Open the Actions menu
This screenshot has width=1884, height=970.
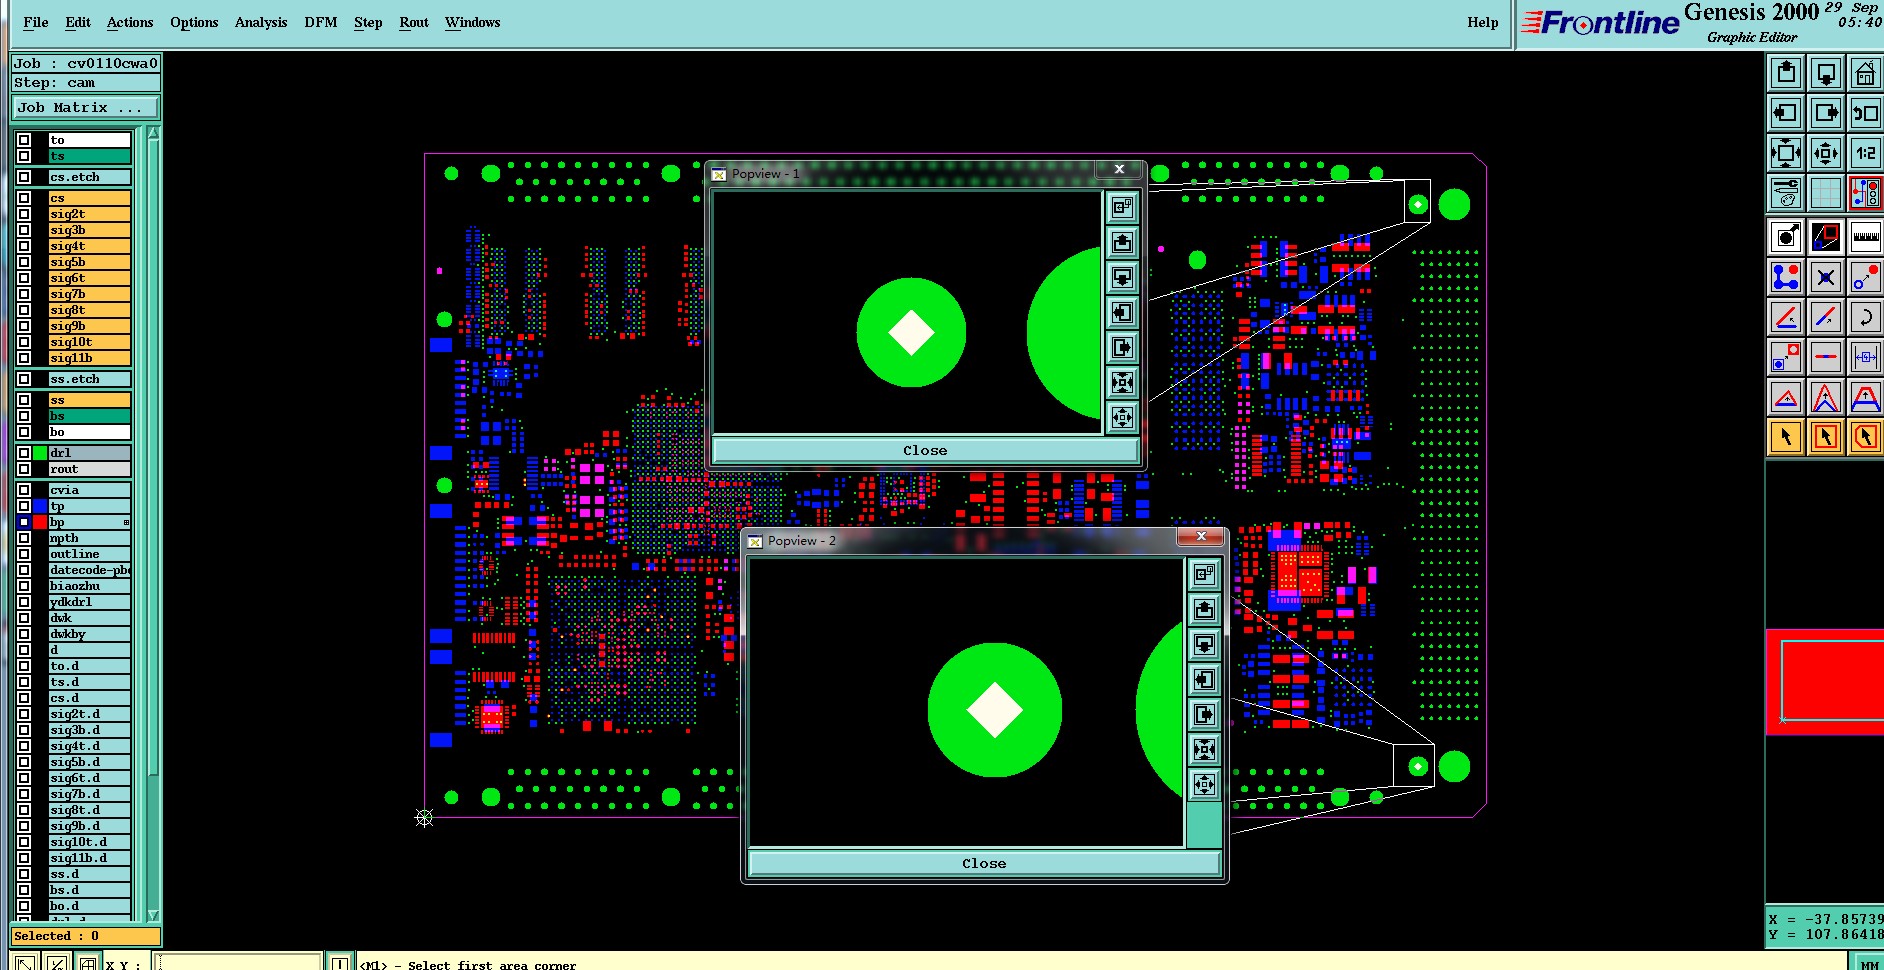tap(130, 22)
